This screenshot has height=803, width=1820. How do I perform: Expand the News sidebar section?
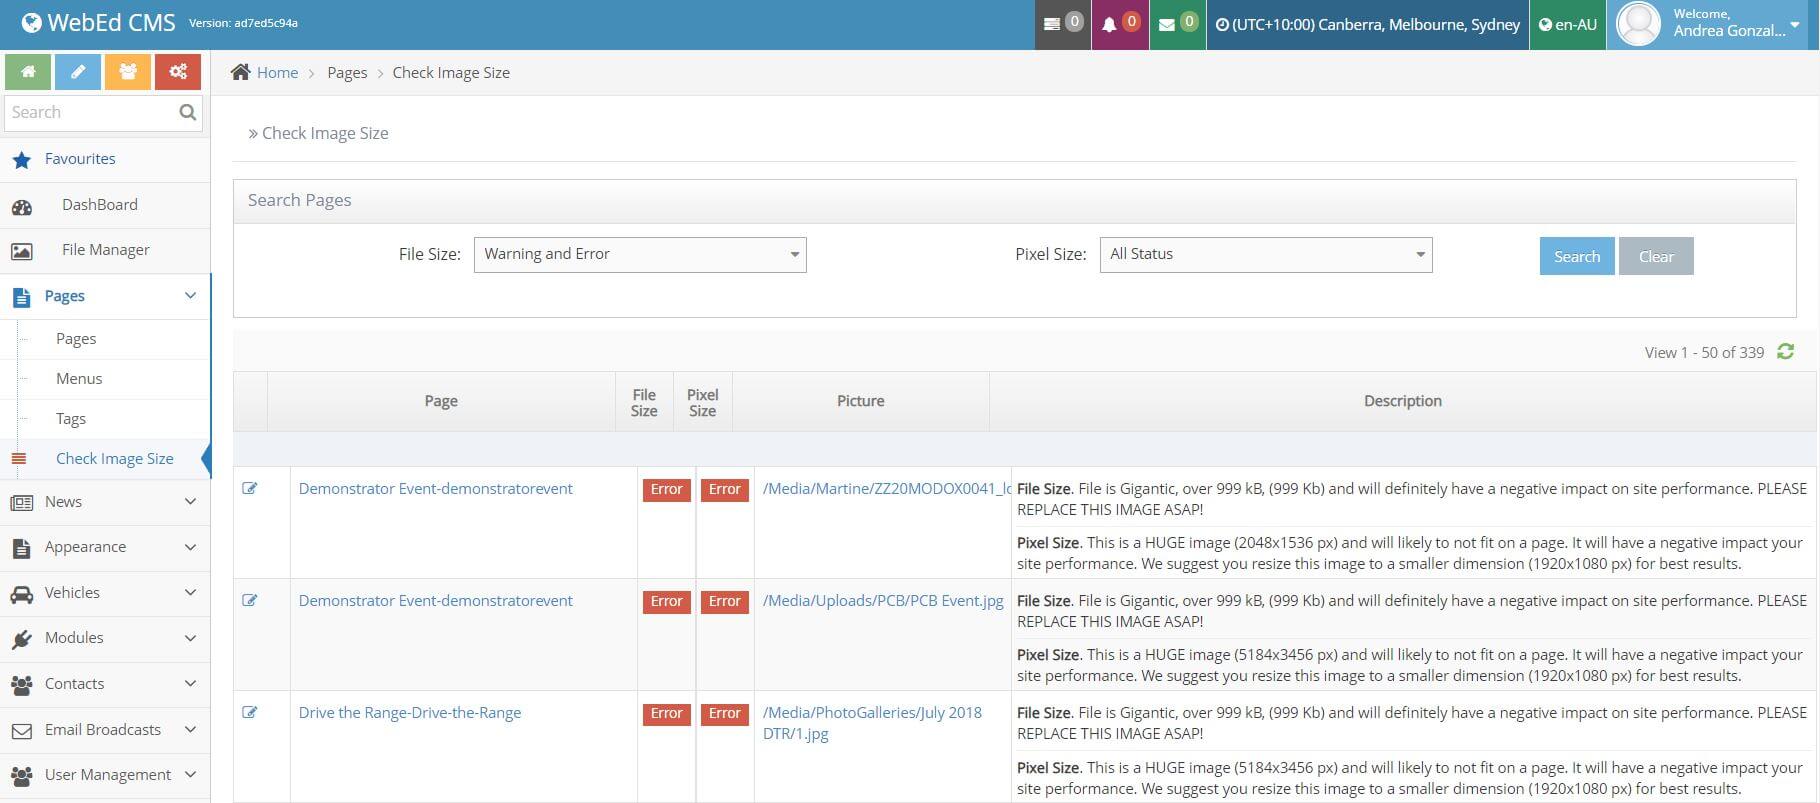pos(105,502)
